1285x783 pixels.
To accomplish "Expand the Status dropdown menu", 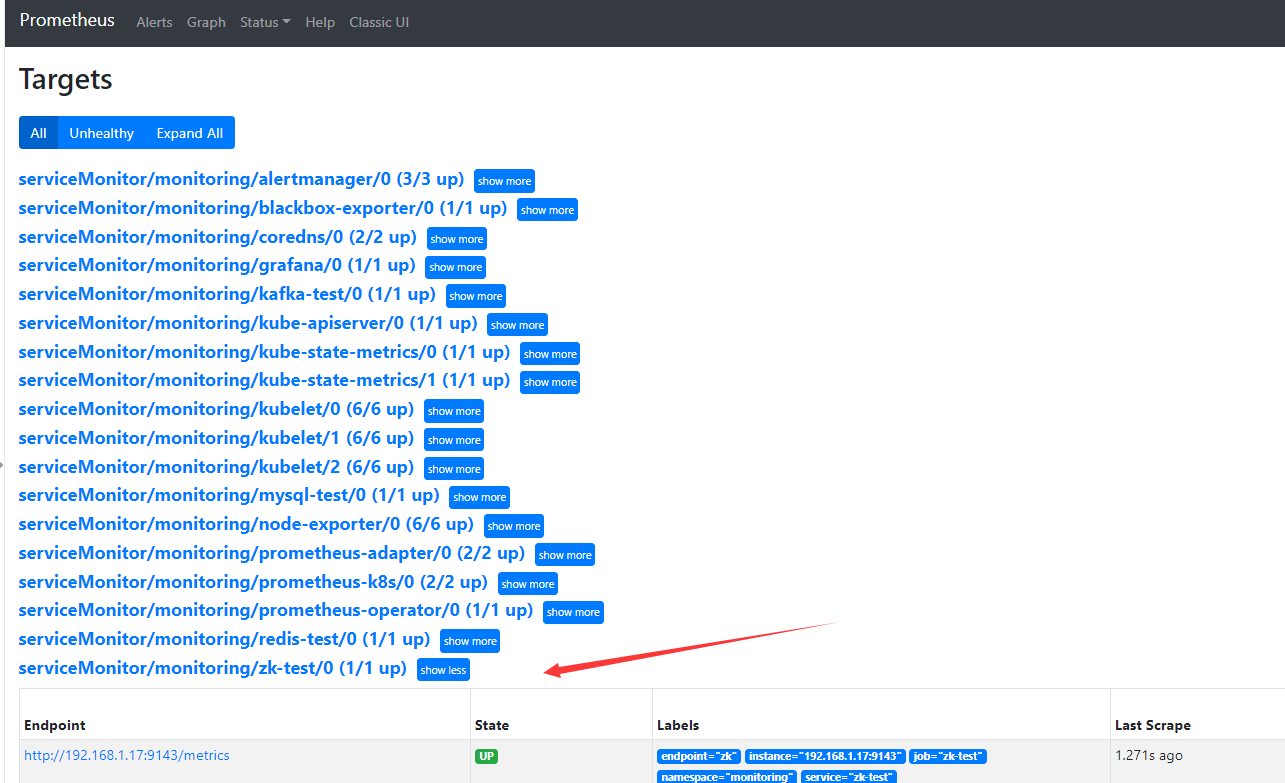I will coord(265,22).
